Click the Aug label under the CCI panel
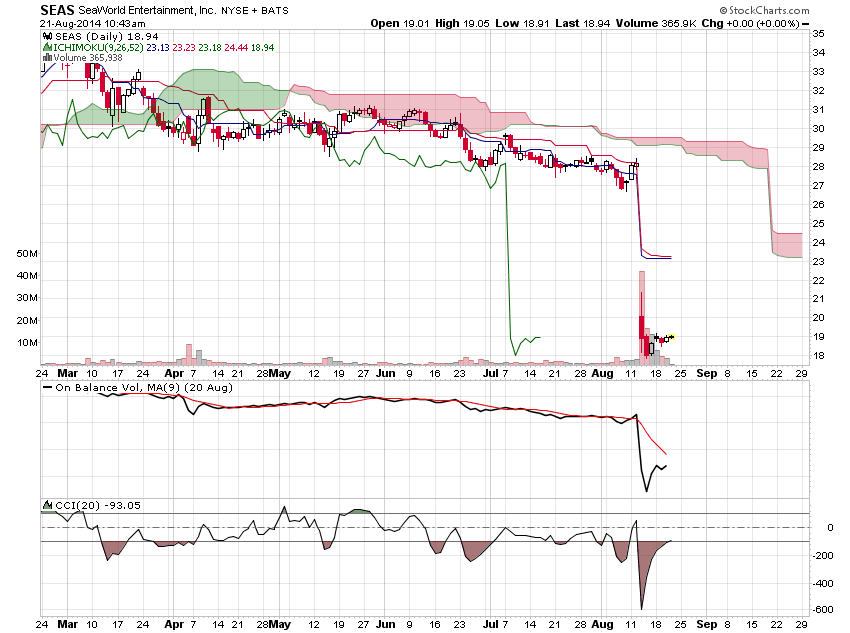Screen dimensions: 850x633 pos(602,624)
